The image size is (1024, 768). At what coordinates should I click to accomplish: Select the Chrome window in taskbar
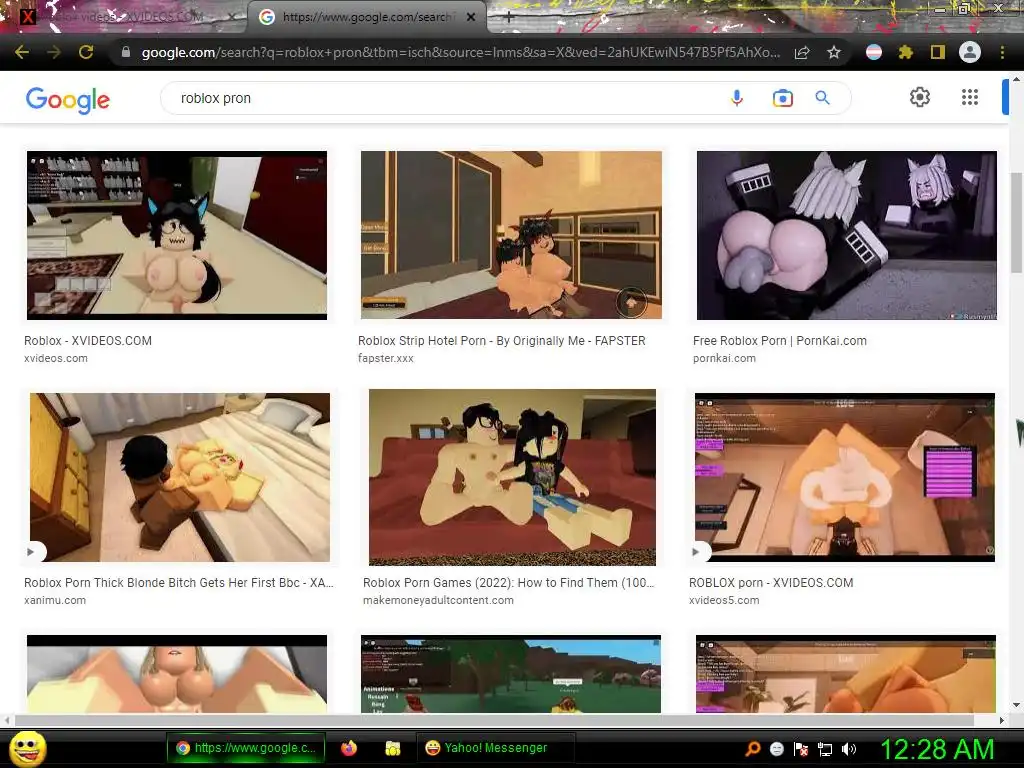(246, 748)
